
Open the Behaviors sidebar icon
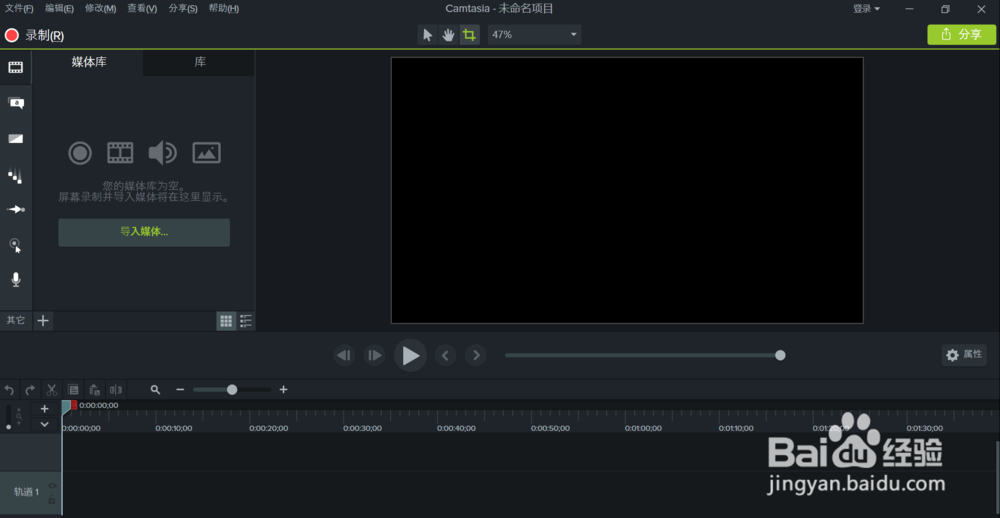(x=15, y=174)
